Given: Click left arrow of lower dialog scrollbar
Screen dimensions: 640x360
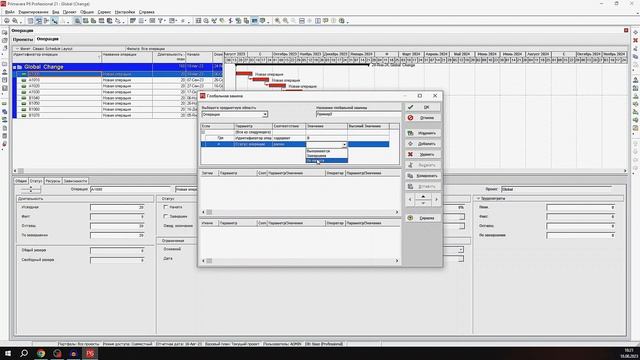Looking at the screenshot, I should pos(204,261).
